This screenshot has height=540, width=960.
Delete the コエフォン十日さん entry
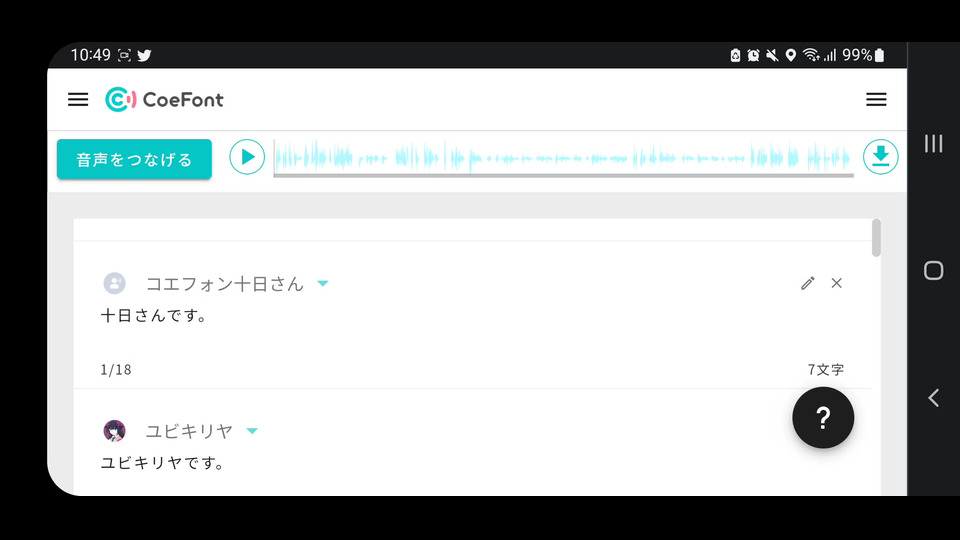836,283
